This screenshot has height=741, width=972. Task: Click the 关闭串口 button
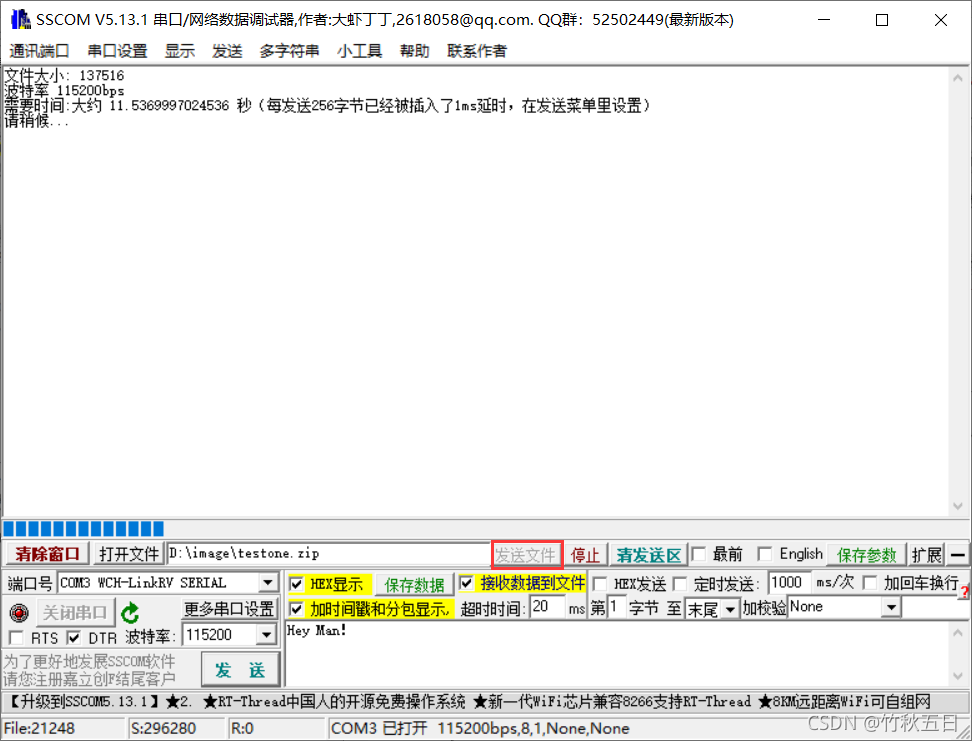pyautogui.click(x=75, y=613)
